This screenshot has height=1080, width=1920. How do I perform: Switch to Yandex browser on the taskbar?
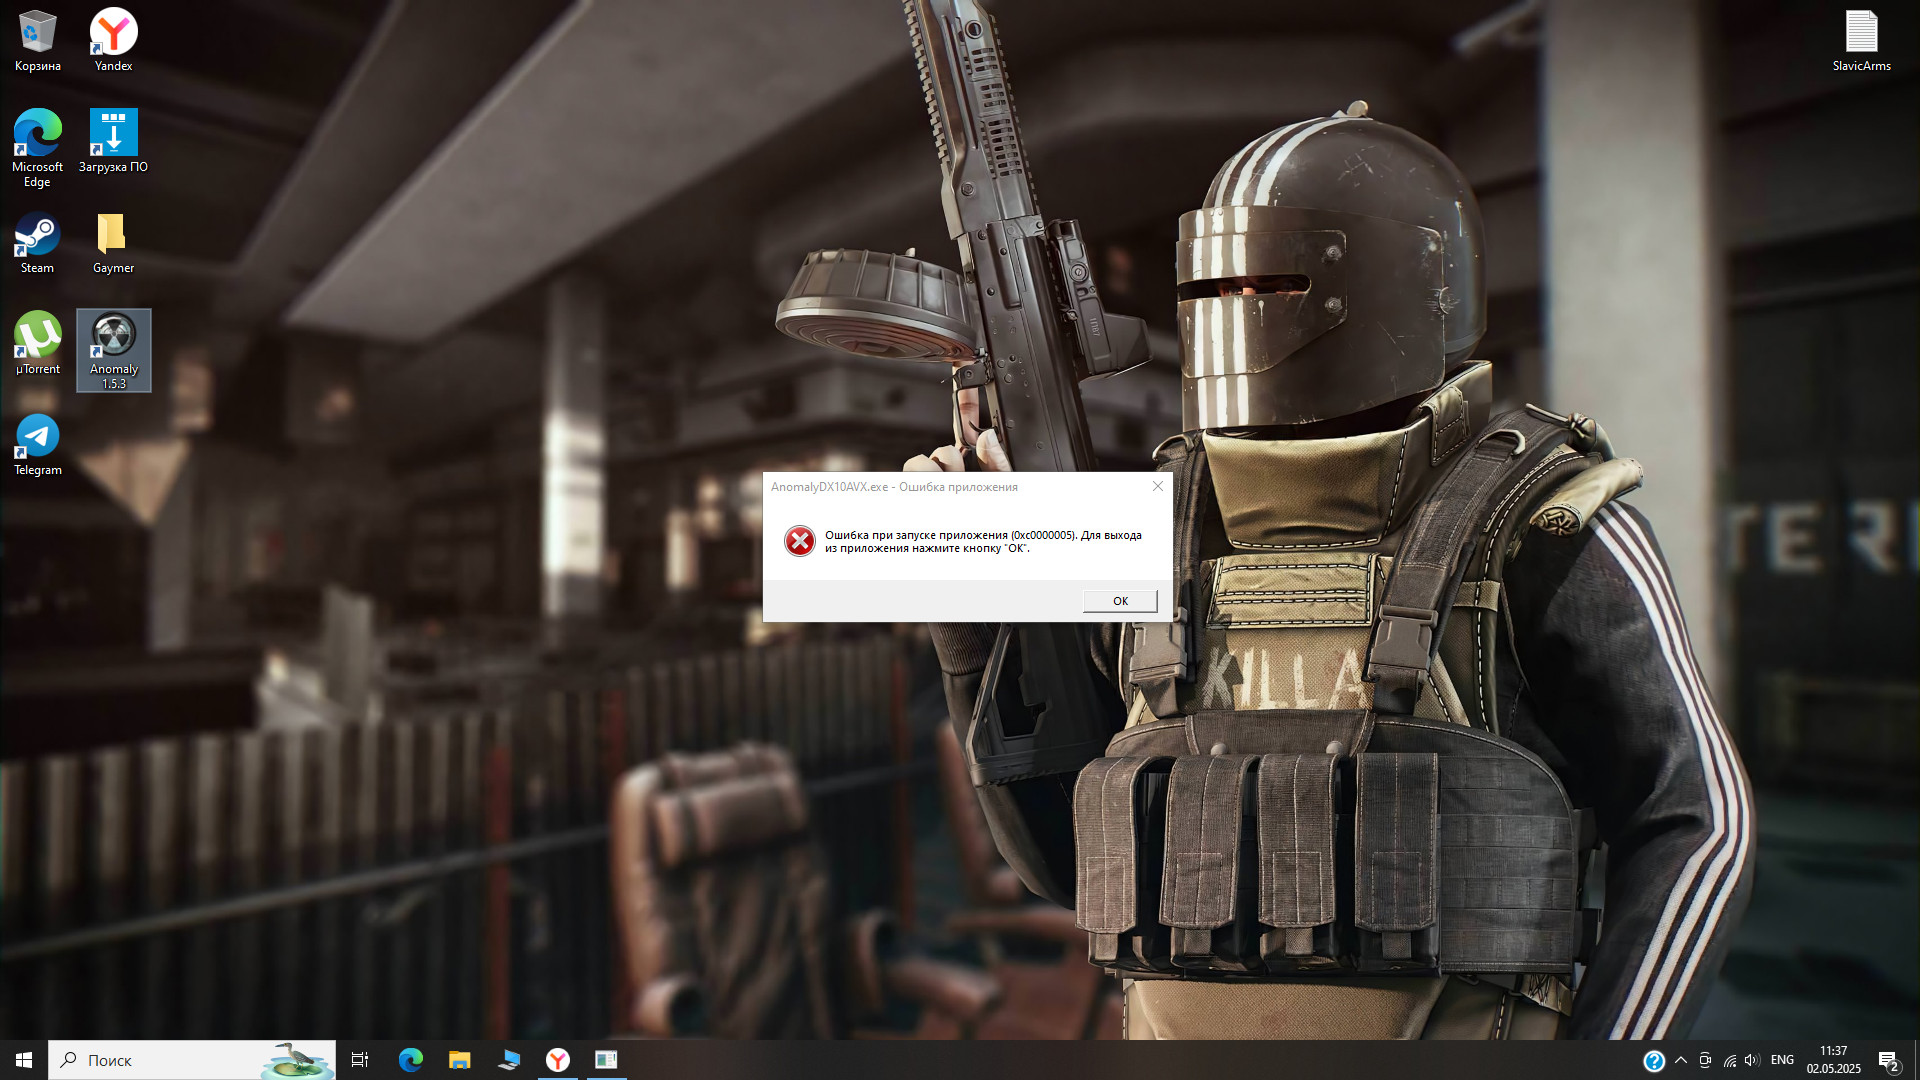coord(558,1060)
